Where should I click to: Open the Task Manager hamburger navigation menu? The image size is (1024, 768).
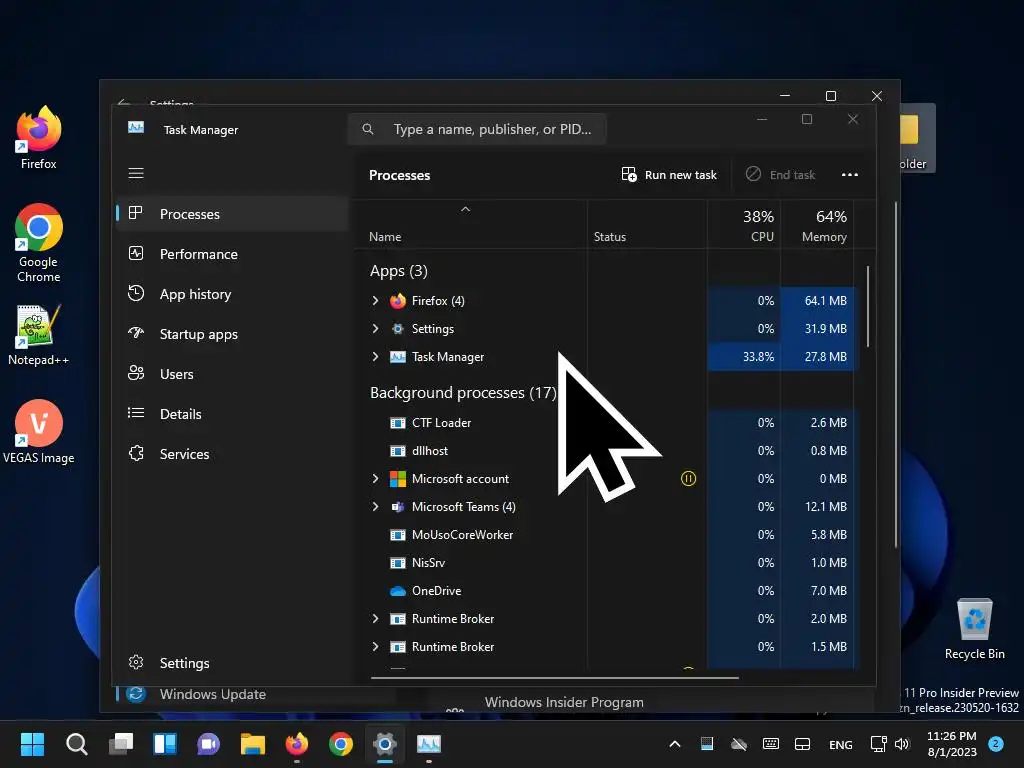[136, 173]
